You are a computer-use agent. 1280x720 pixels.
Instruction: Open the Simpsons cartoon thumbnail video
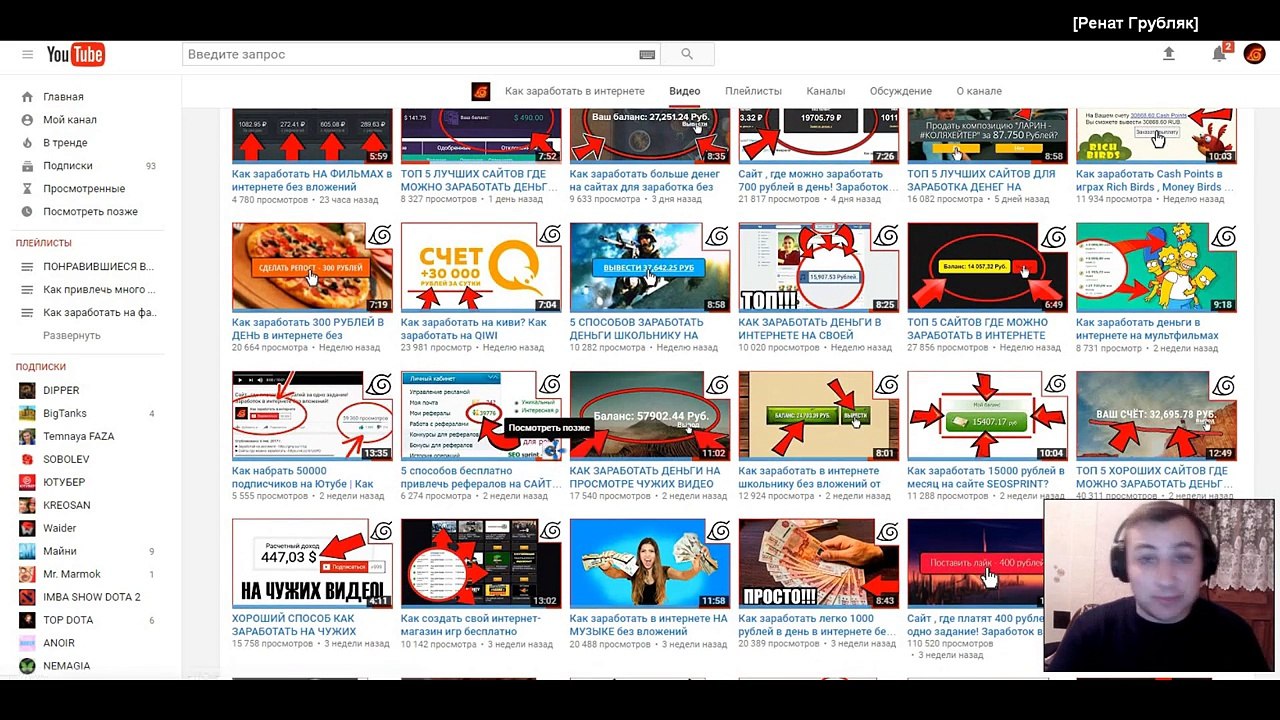point(1156,267)
